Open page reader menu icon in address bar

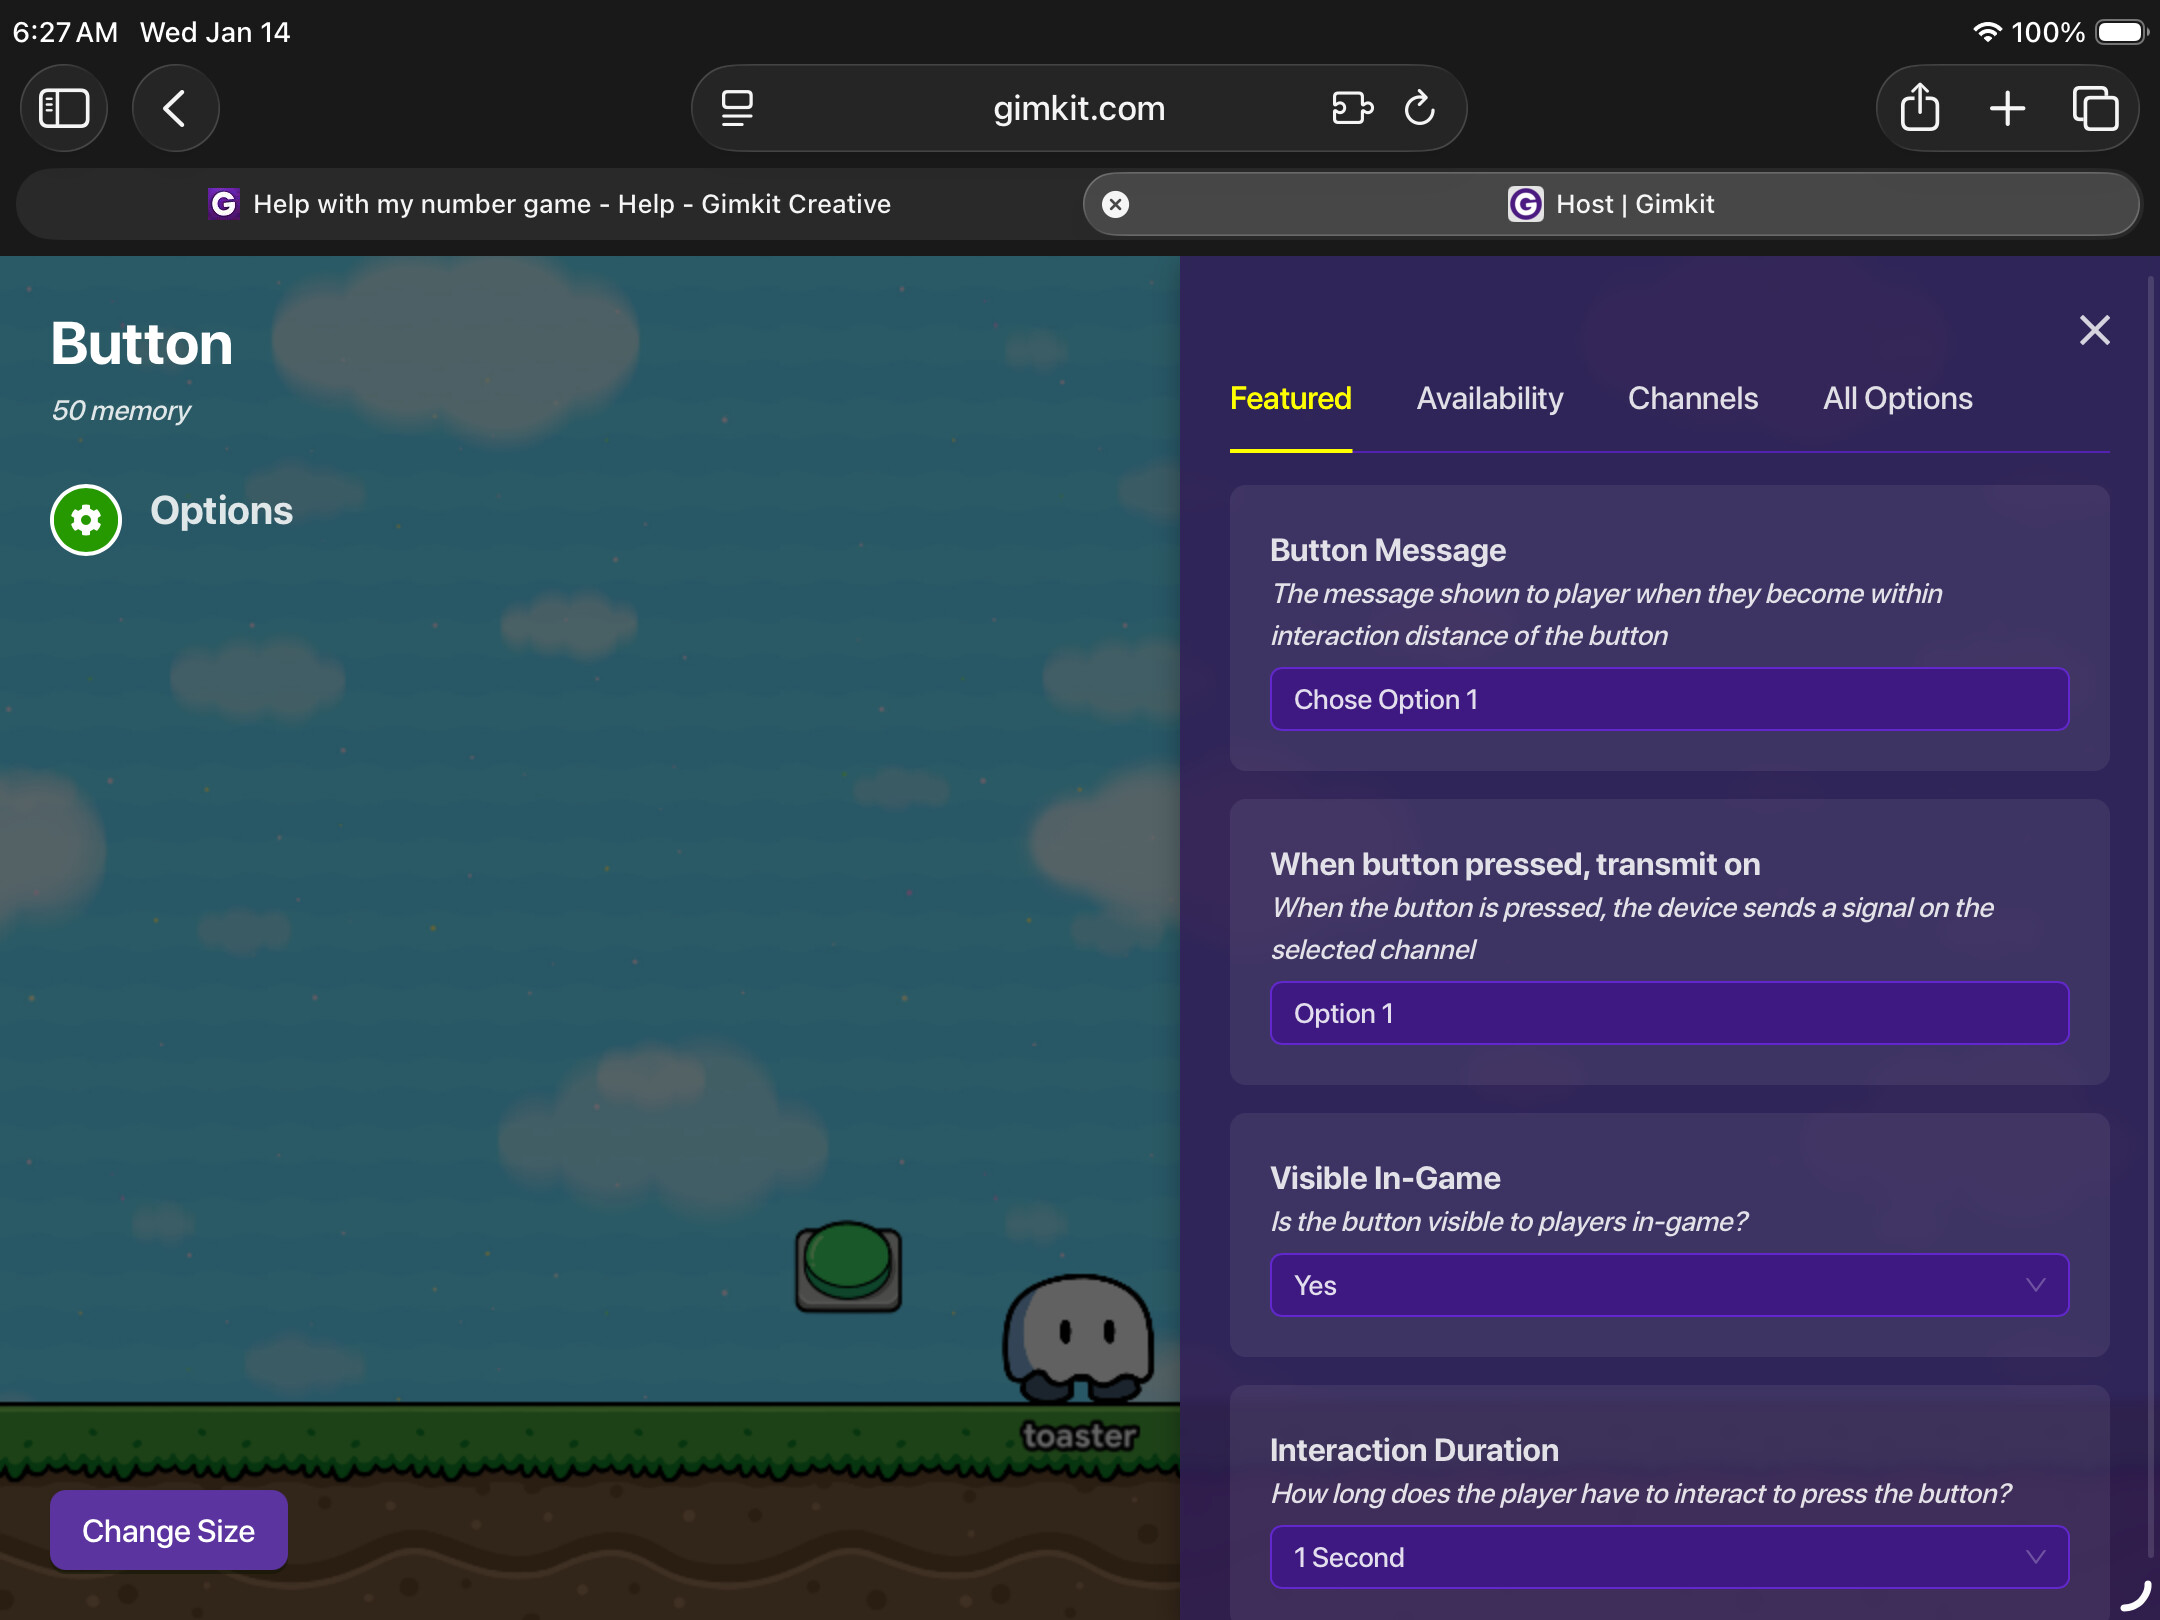click(x=737, y=108)
